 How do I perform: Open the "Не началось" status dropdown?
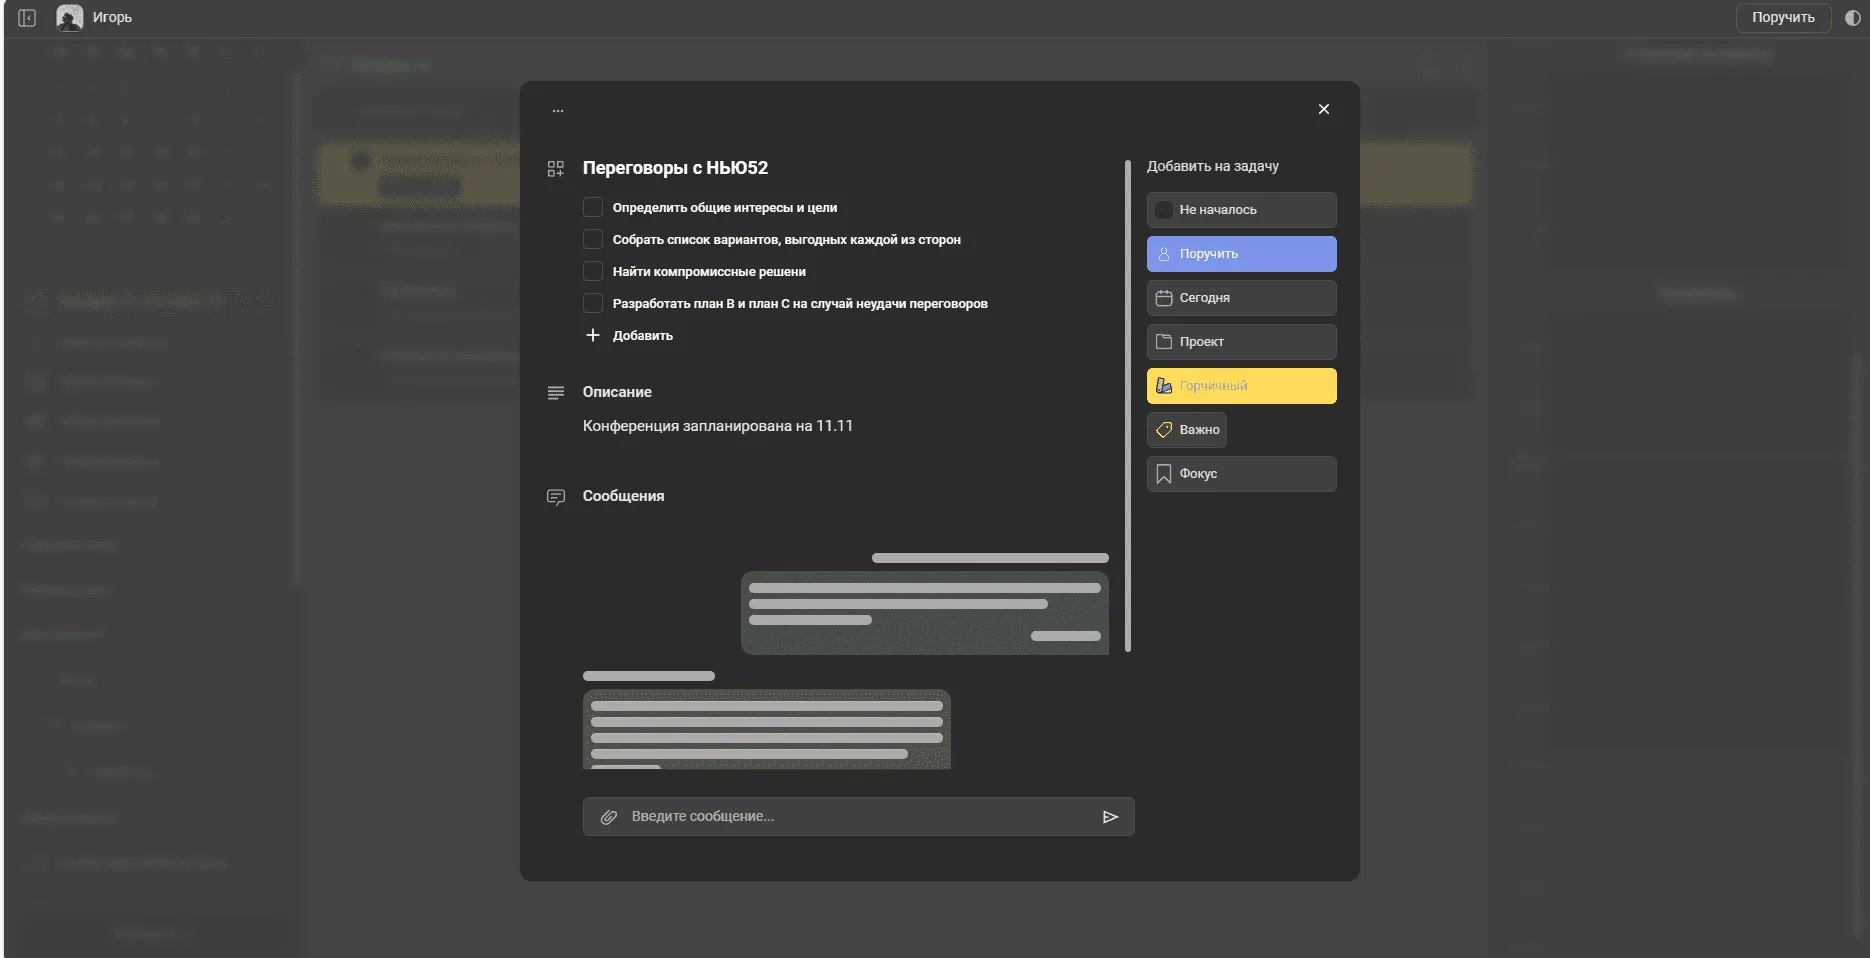pos(1241,210)
